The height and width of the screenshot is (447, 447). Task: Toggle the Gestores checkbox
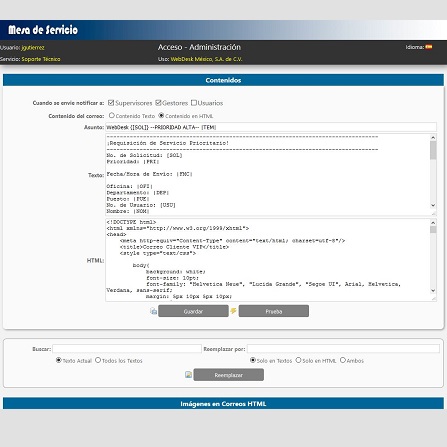[x=158, y=103]
